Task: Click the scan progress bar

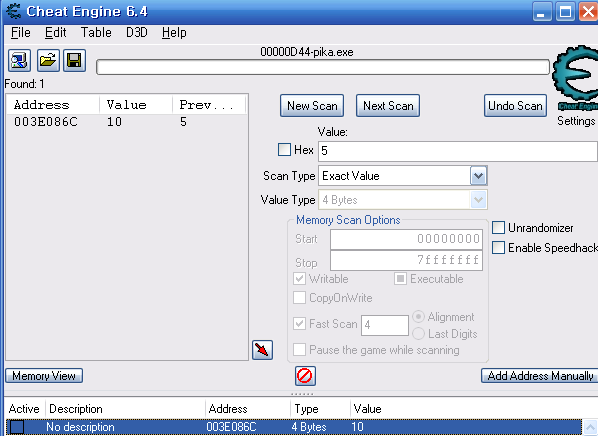Action: pos(323,67)
